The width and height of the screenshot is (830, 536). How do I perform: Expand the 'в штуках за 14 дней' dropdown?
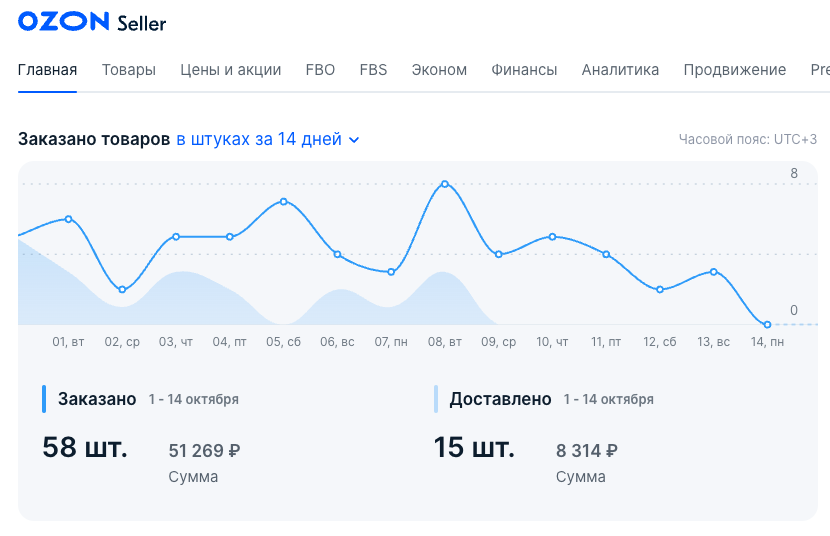268,139
